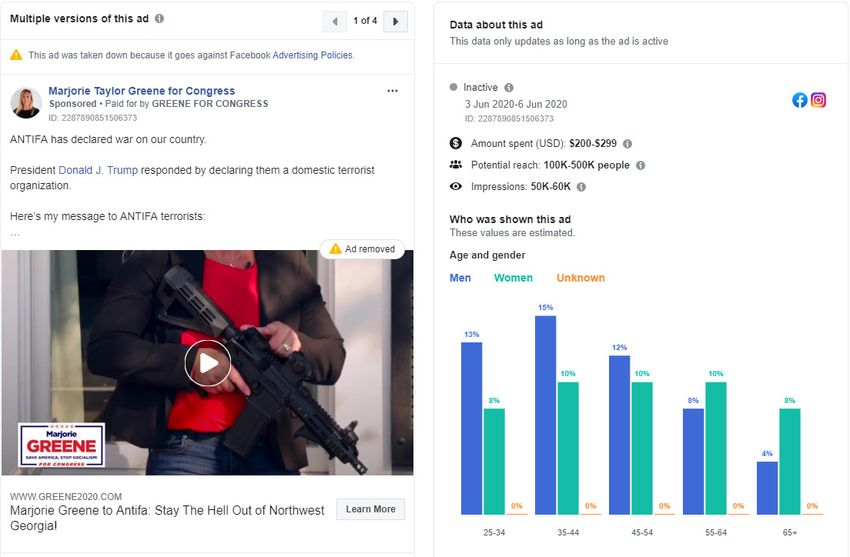Expand truncated ad text ellipsis
Image resolution: width=850 pixels, height=557 pixels.
(x=15, y=234)
